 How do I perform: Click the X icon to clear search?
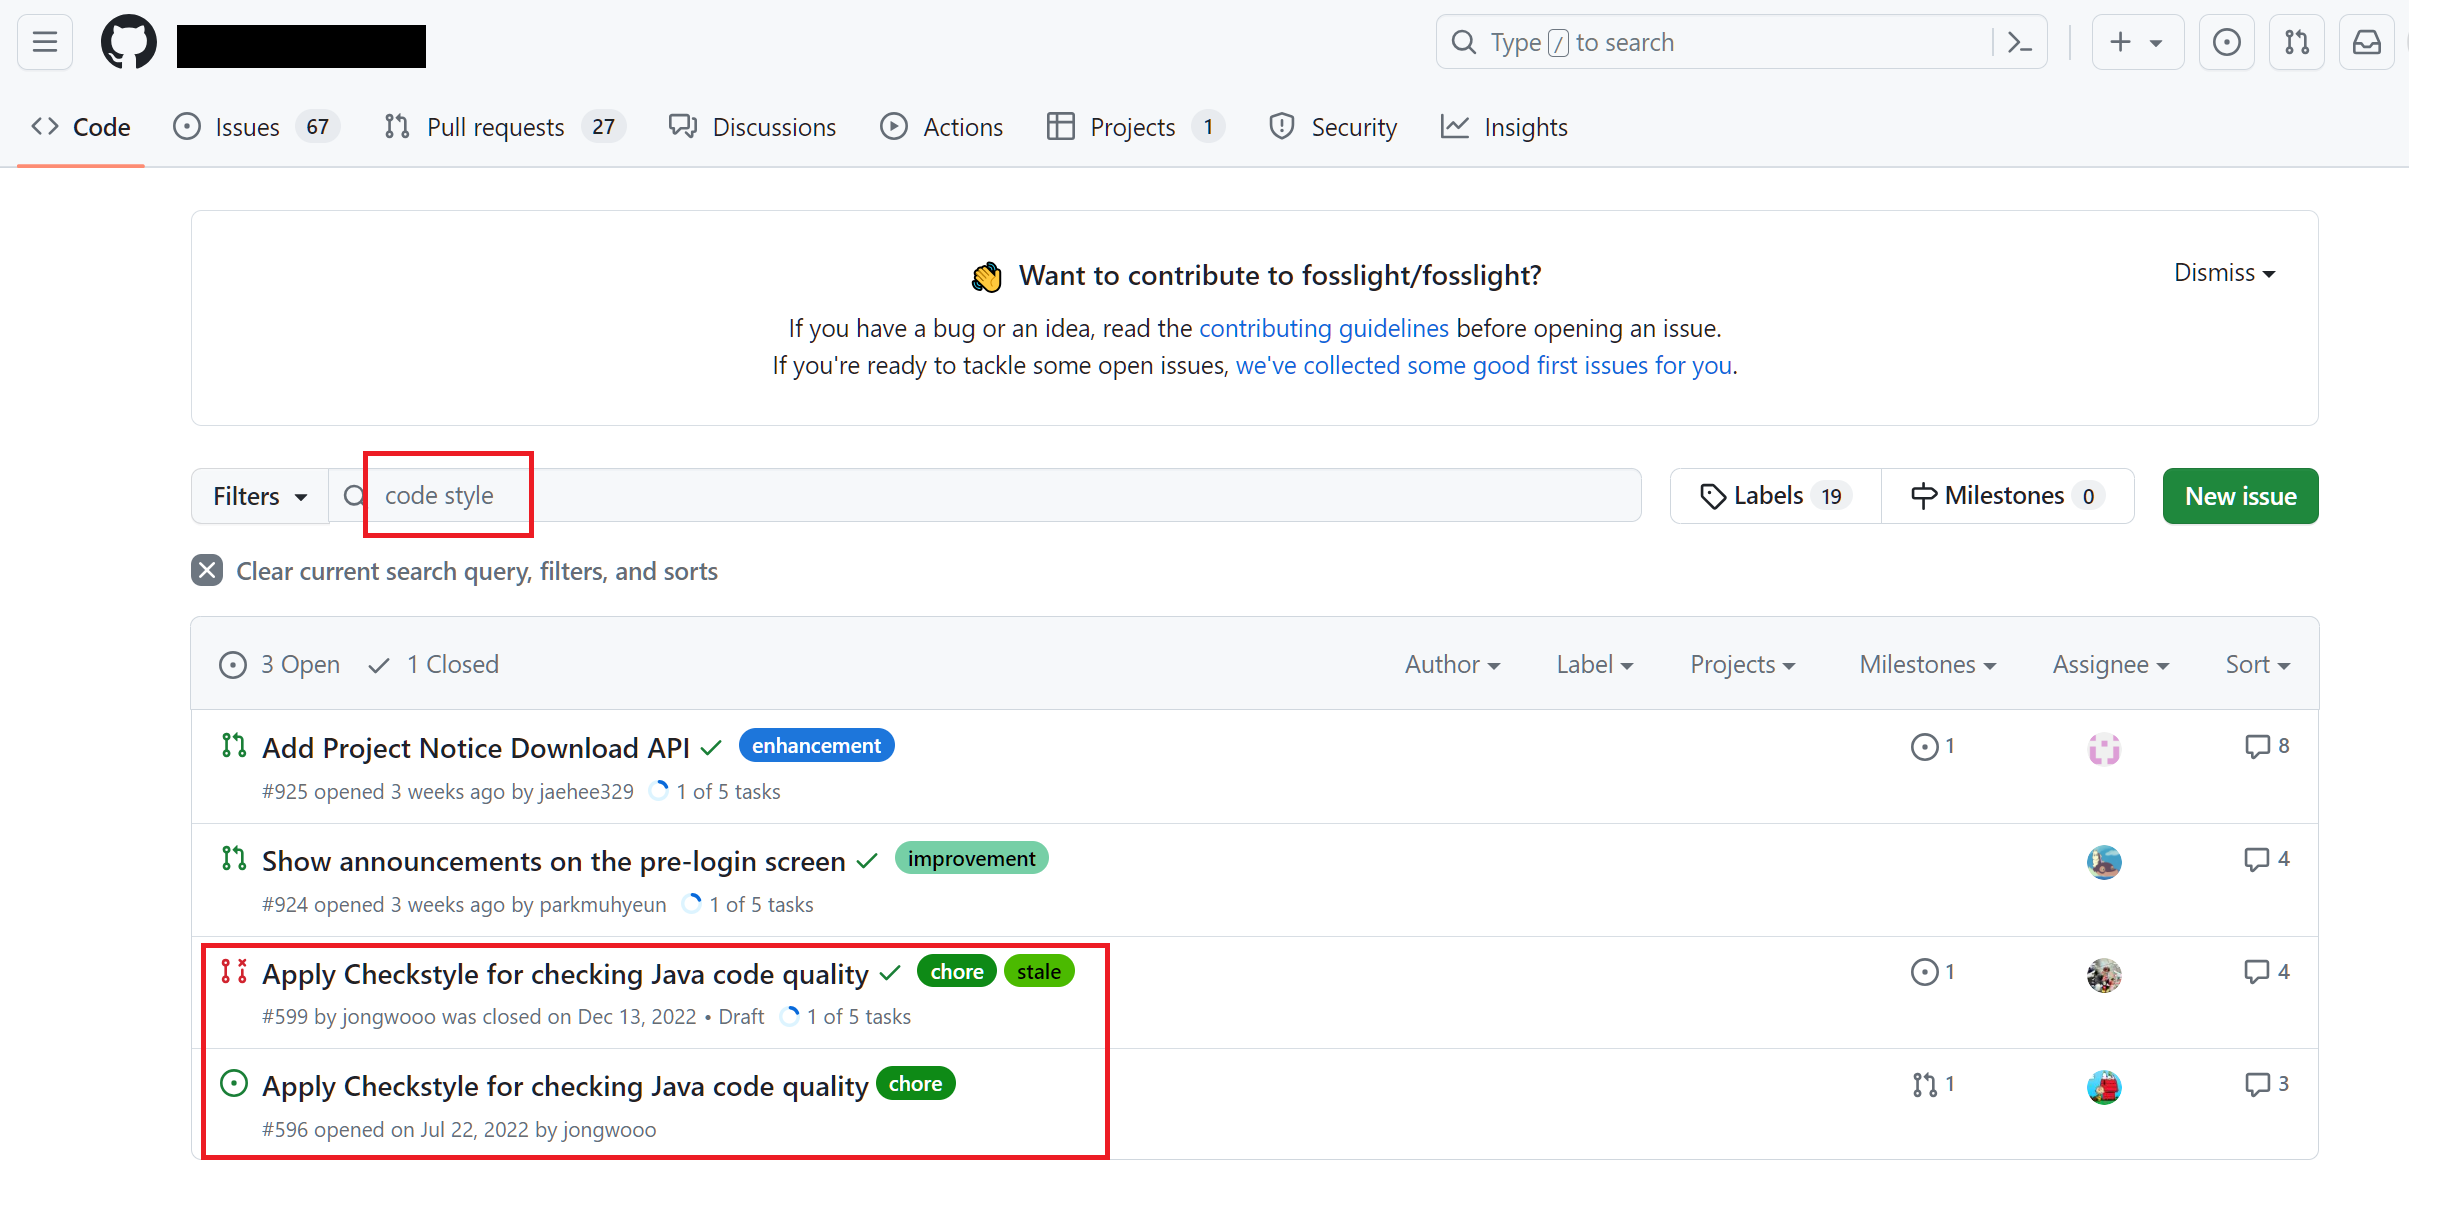point(207,571)
